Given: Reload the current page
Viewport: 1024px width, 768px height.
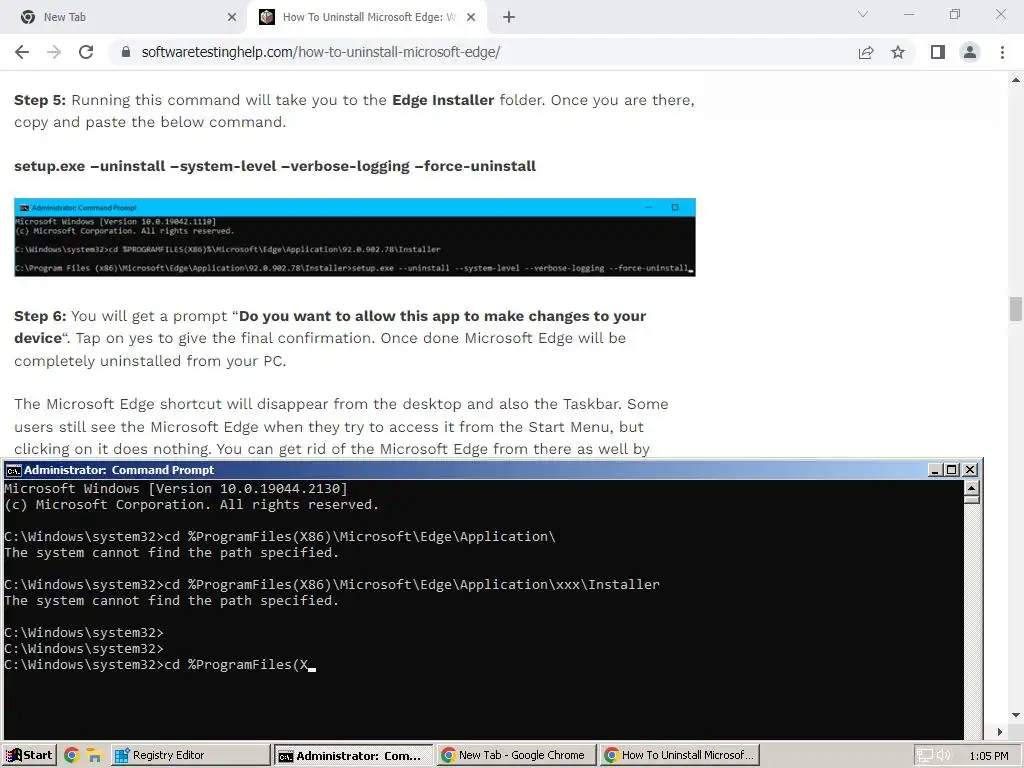Looking at the screenshot, I should click(86, 52).
